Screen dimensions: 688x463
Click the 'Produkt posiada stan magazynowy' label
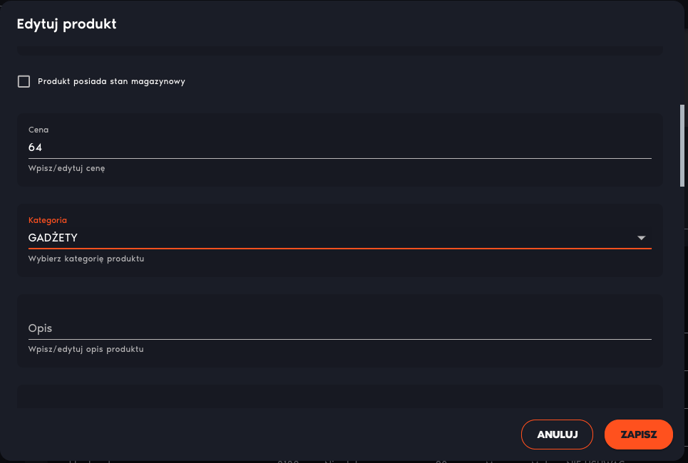click(111, 81)
